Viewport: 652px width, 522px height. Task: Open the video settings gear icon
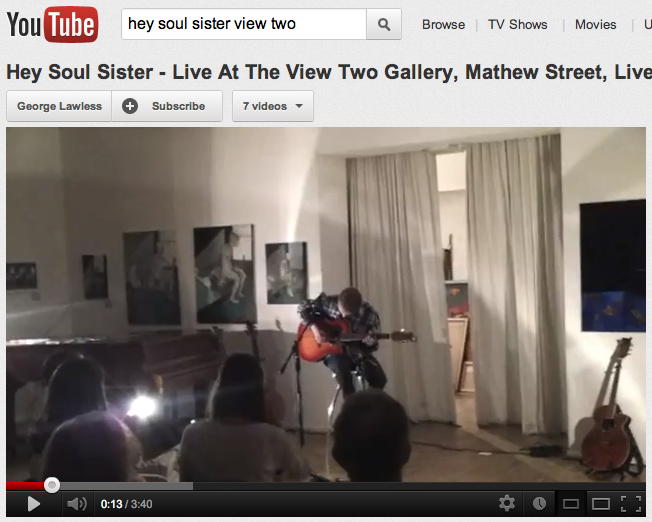pos(506,504)
